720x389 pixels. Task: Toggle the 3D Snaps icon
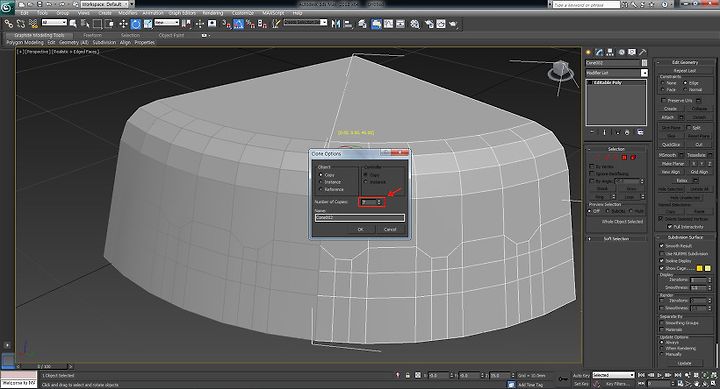(226, 23)
